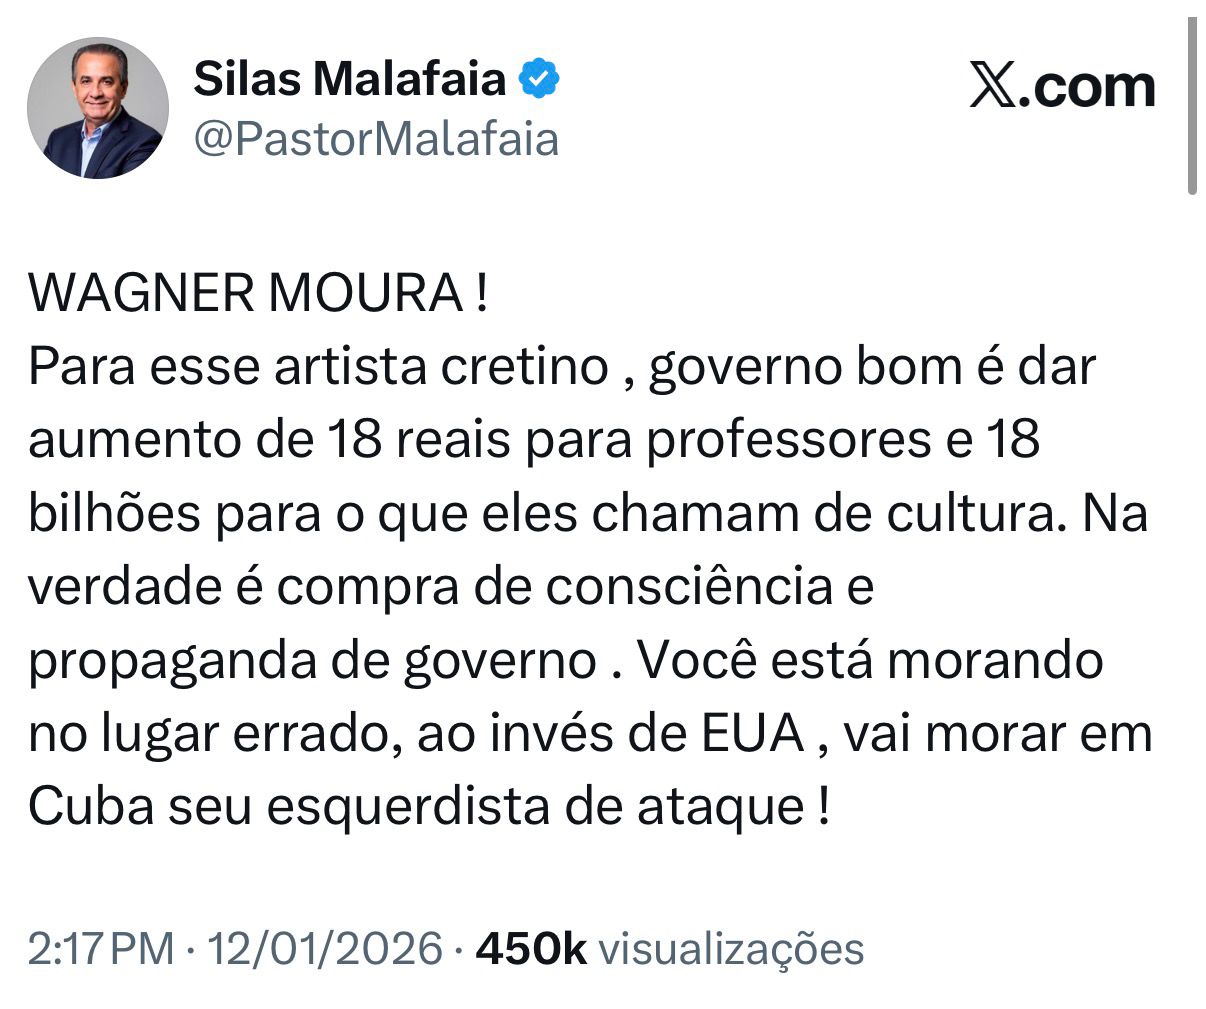Click the X.com watermark in the corner
This screenshot has height=1009, width=1206.
(x=1063, y=84)
